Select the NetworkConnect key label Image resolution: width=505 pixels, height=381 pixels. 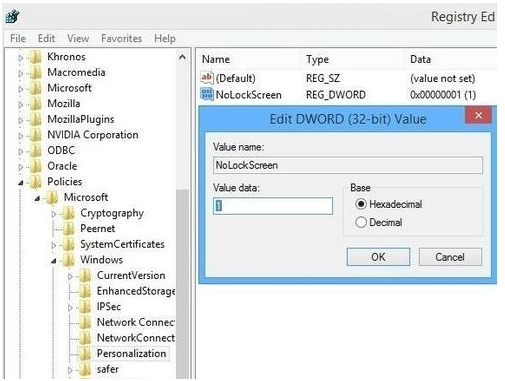(x=136, y=338)
